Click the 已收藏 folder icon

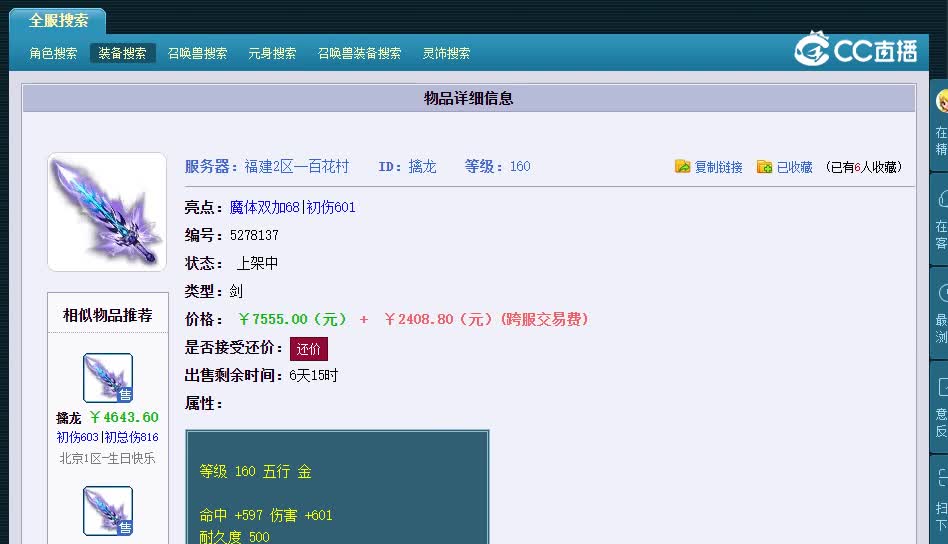[x=764, y=166]
